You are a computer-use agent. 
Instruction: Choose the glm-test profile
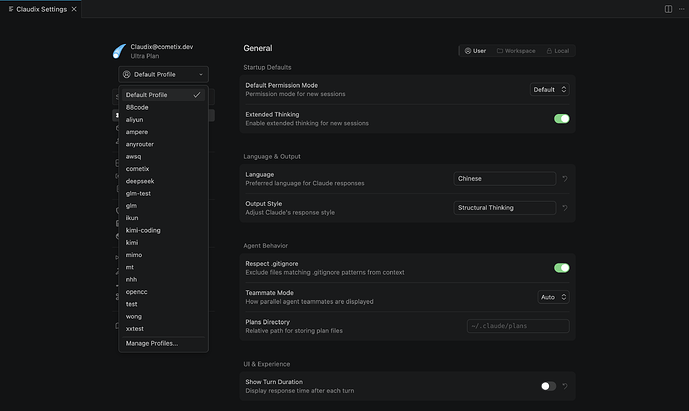[163, 193]
